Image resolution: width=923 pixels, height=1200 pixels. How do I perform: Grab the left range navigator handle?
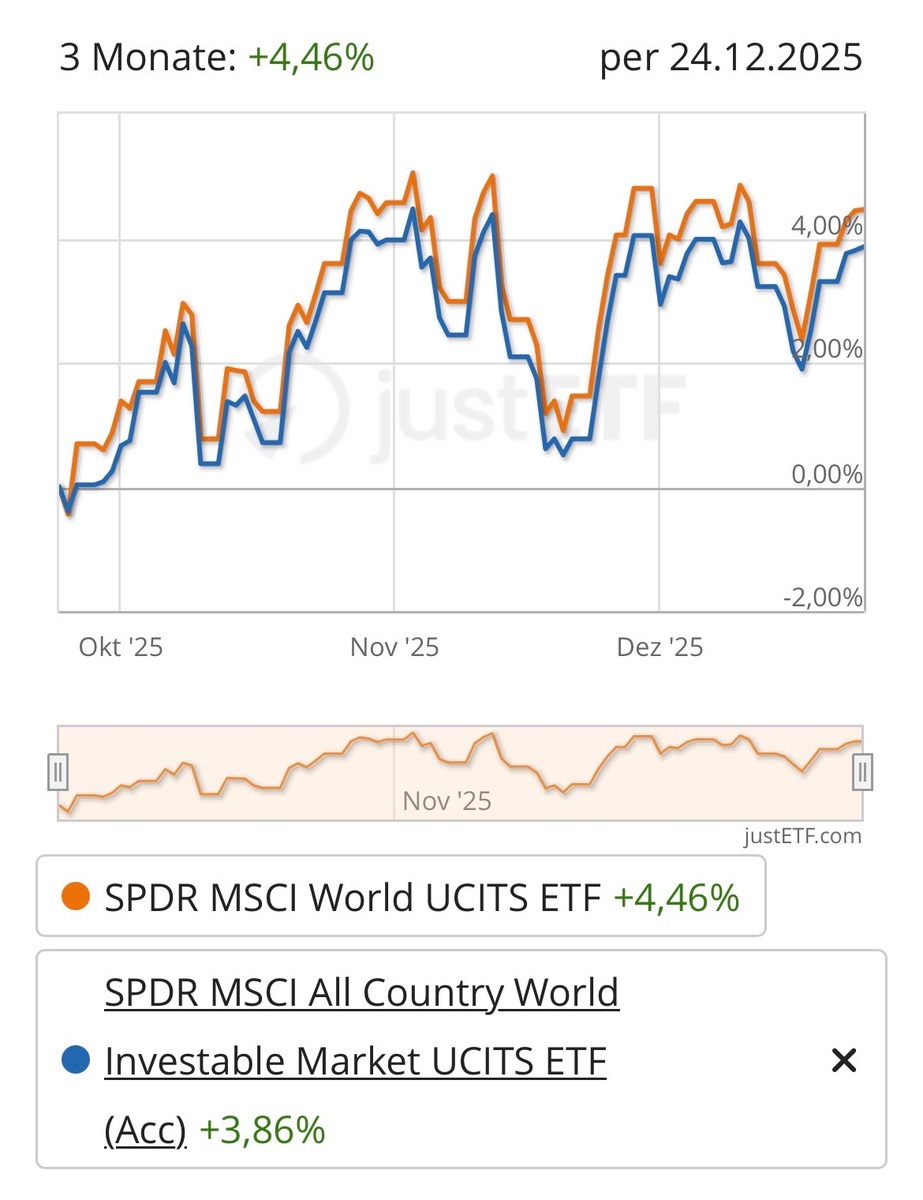tap(58, 772)
